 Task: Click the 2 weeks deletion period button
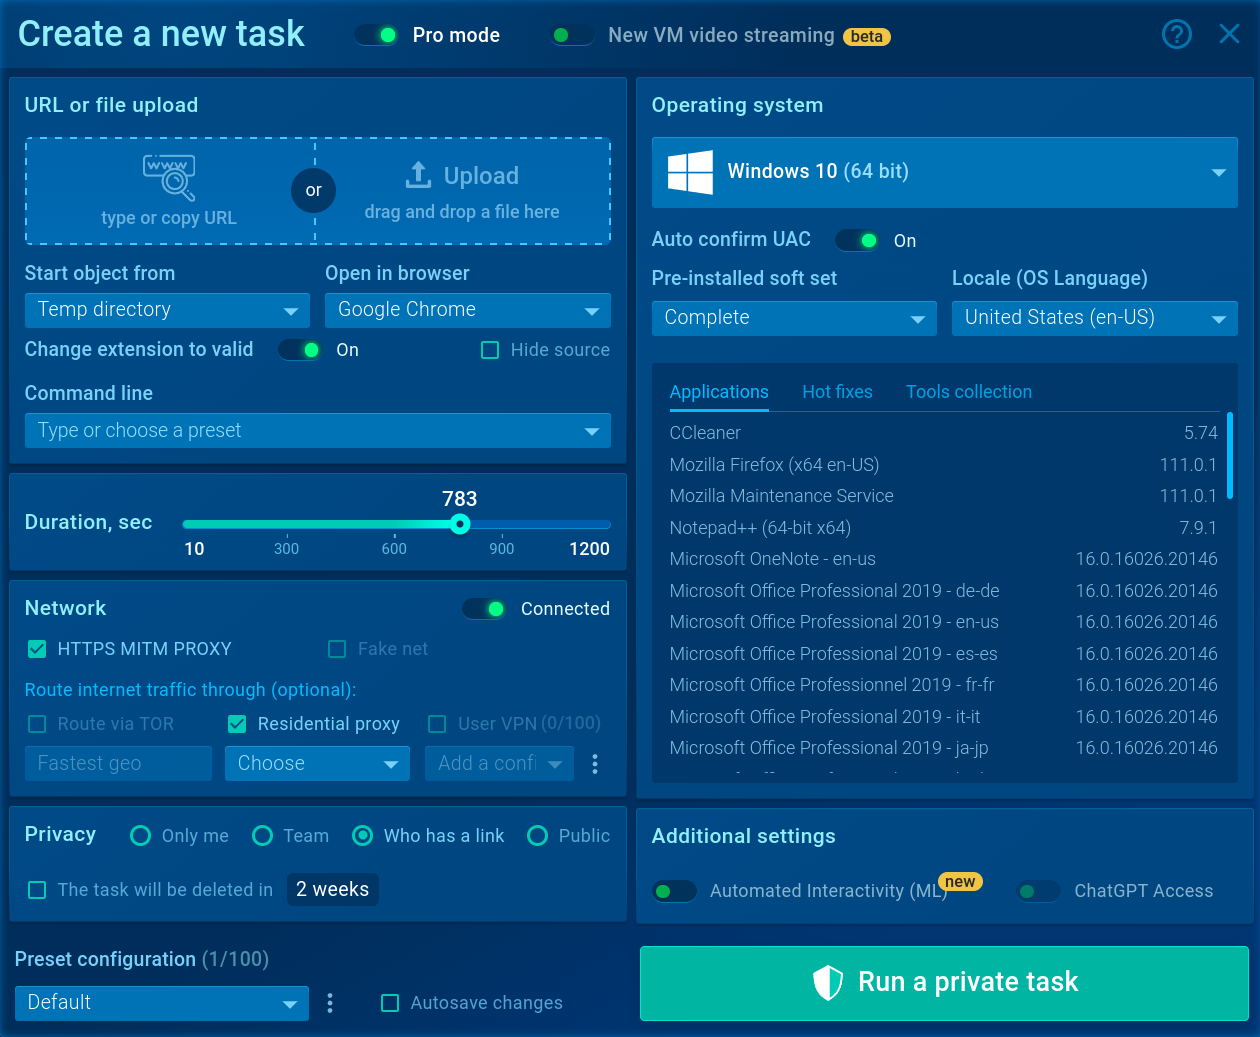(333, 890)
